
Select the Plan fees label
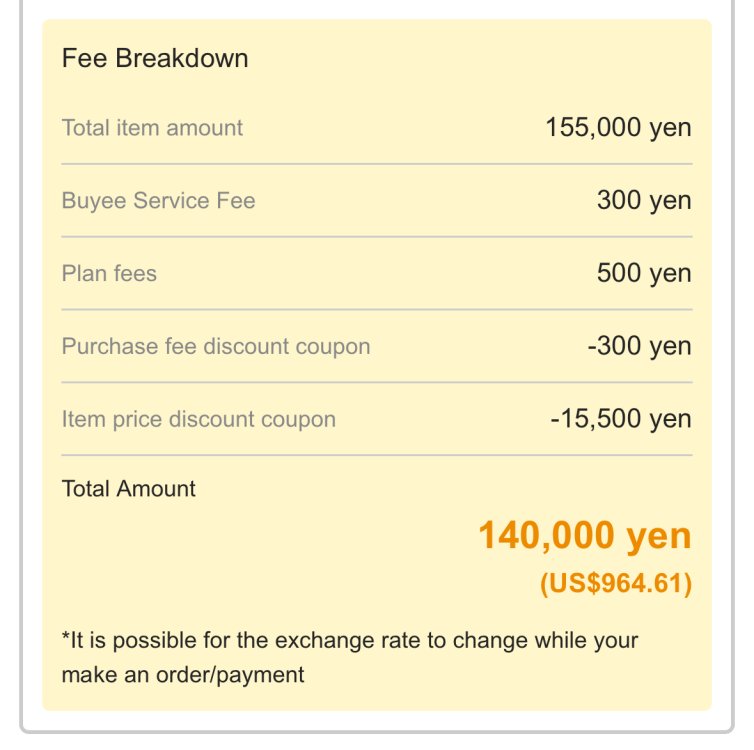[x=109, y=274]
